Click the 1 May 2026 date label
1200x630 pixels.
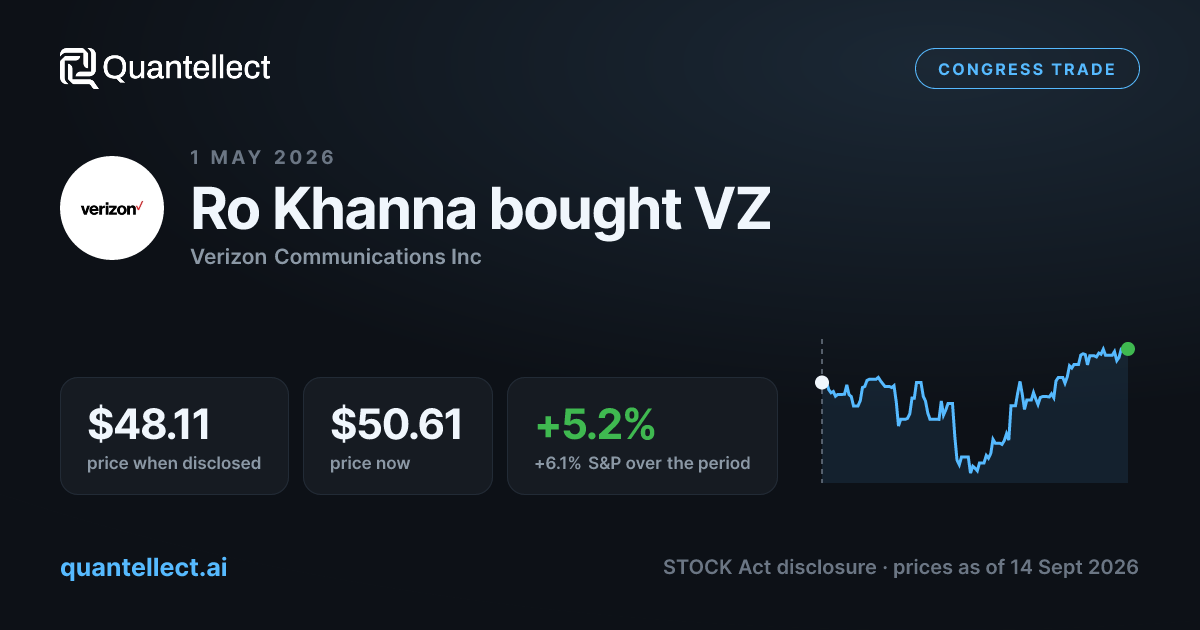click(x=263, y=157)
